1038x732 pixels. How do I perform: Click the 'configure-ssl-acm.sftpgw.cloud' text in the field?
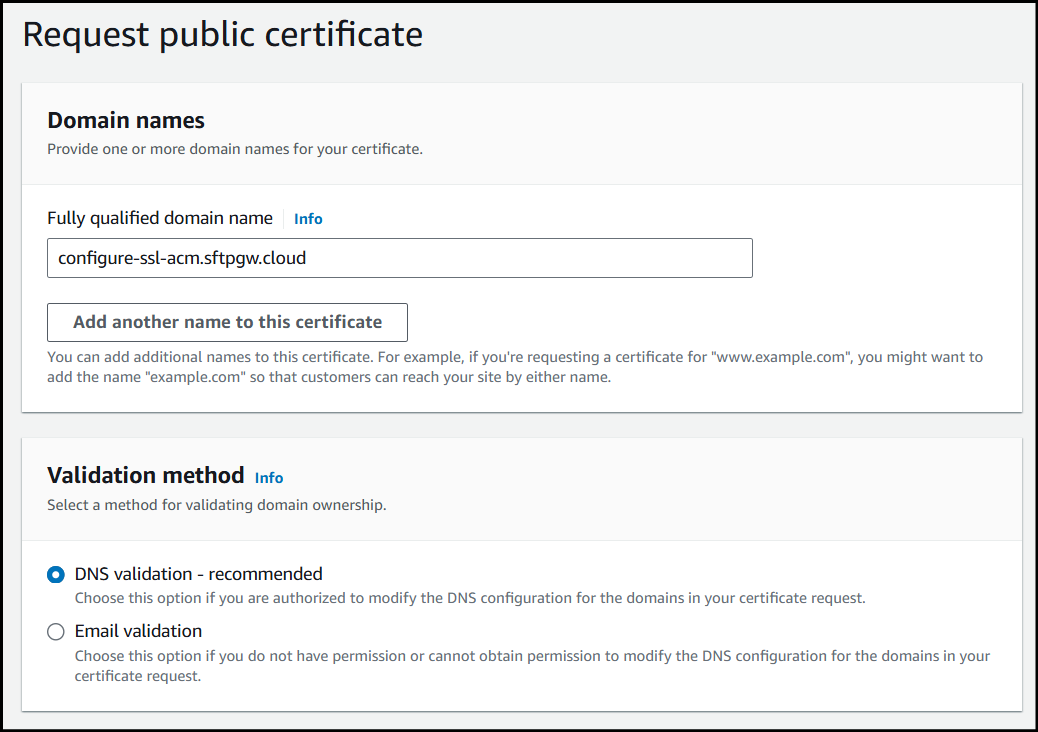(x=182, y=258)
